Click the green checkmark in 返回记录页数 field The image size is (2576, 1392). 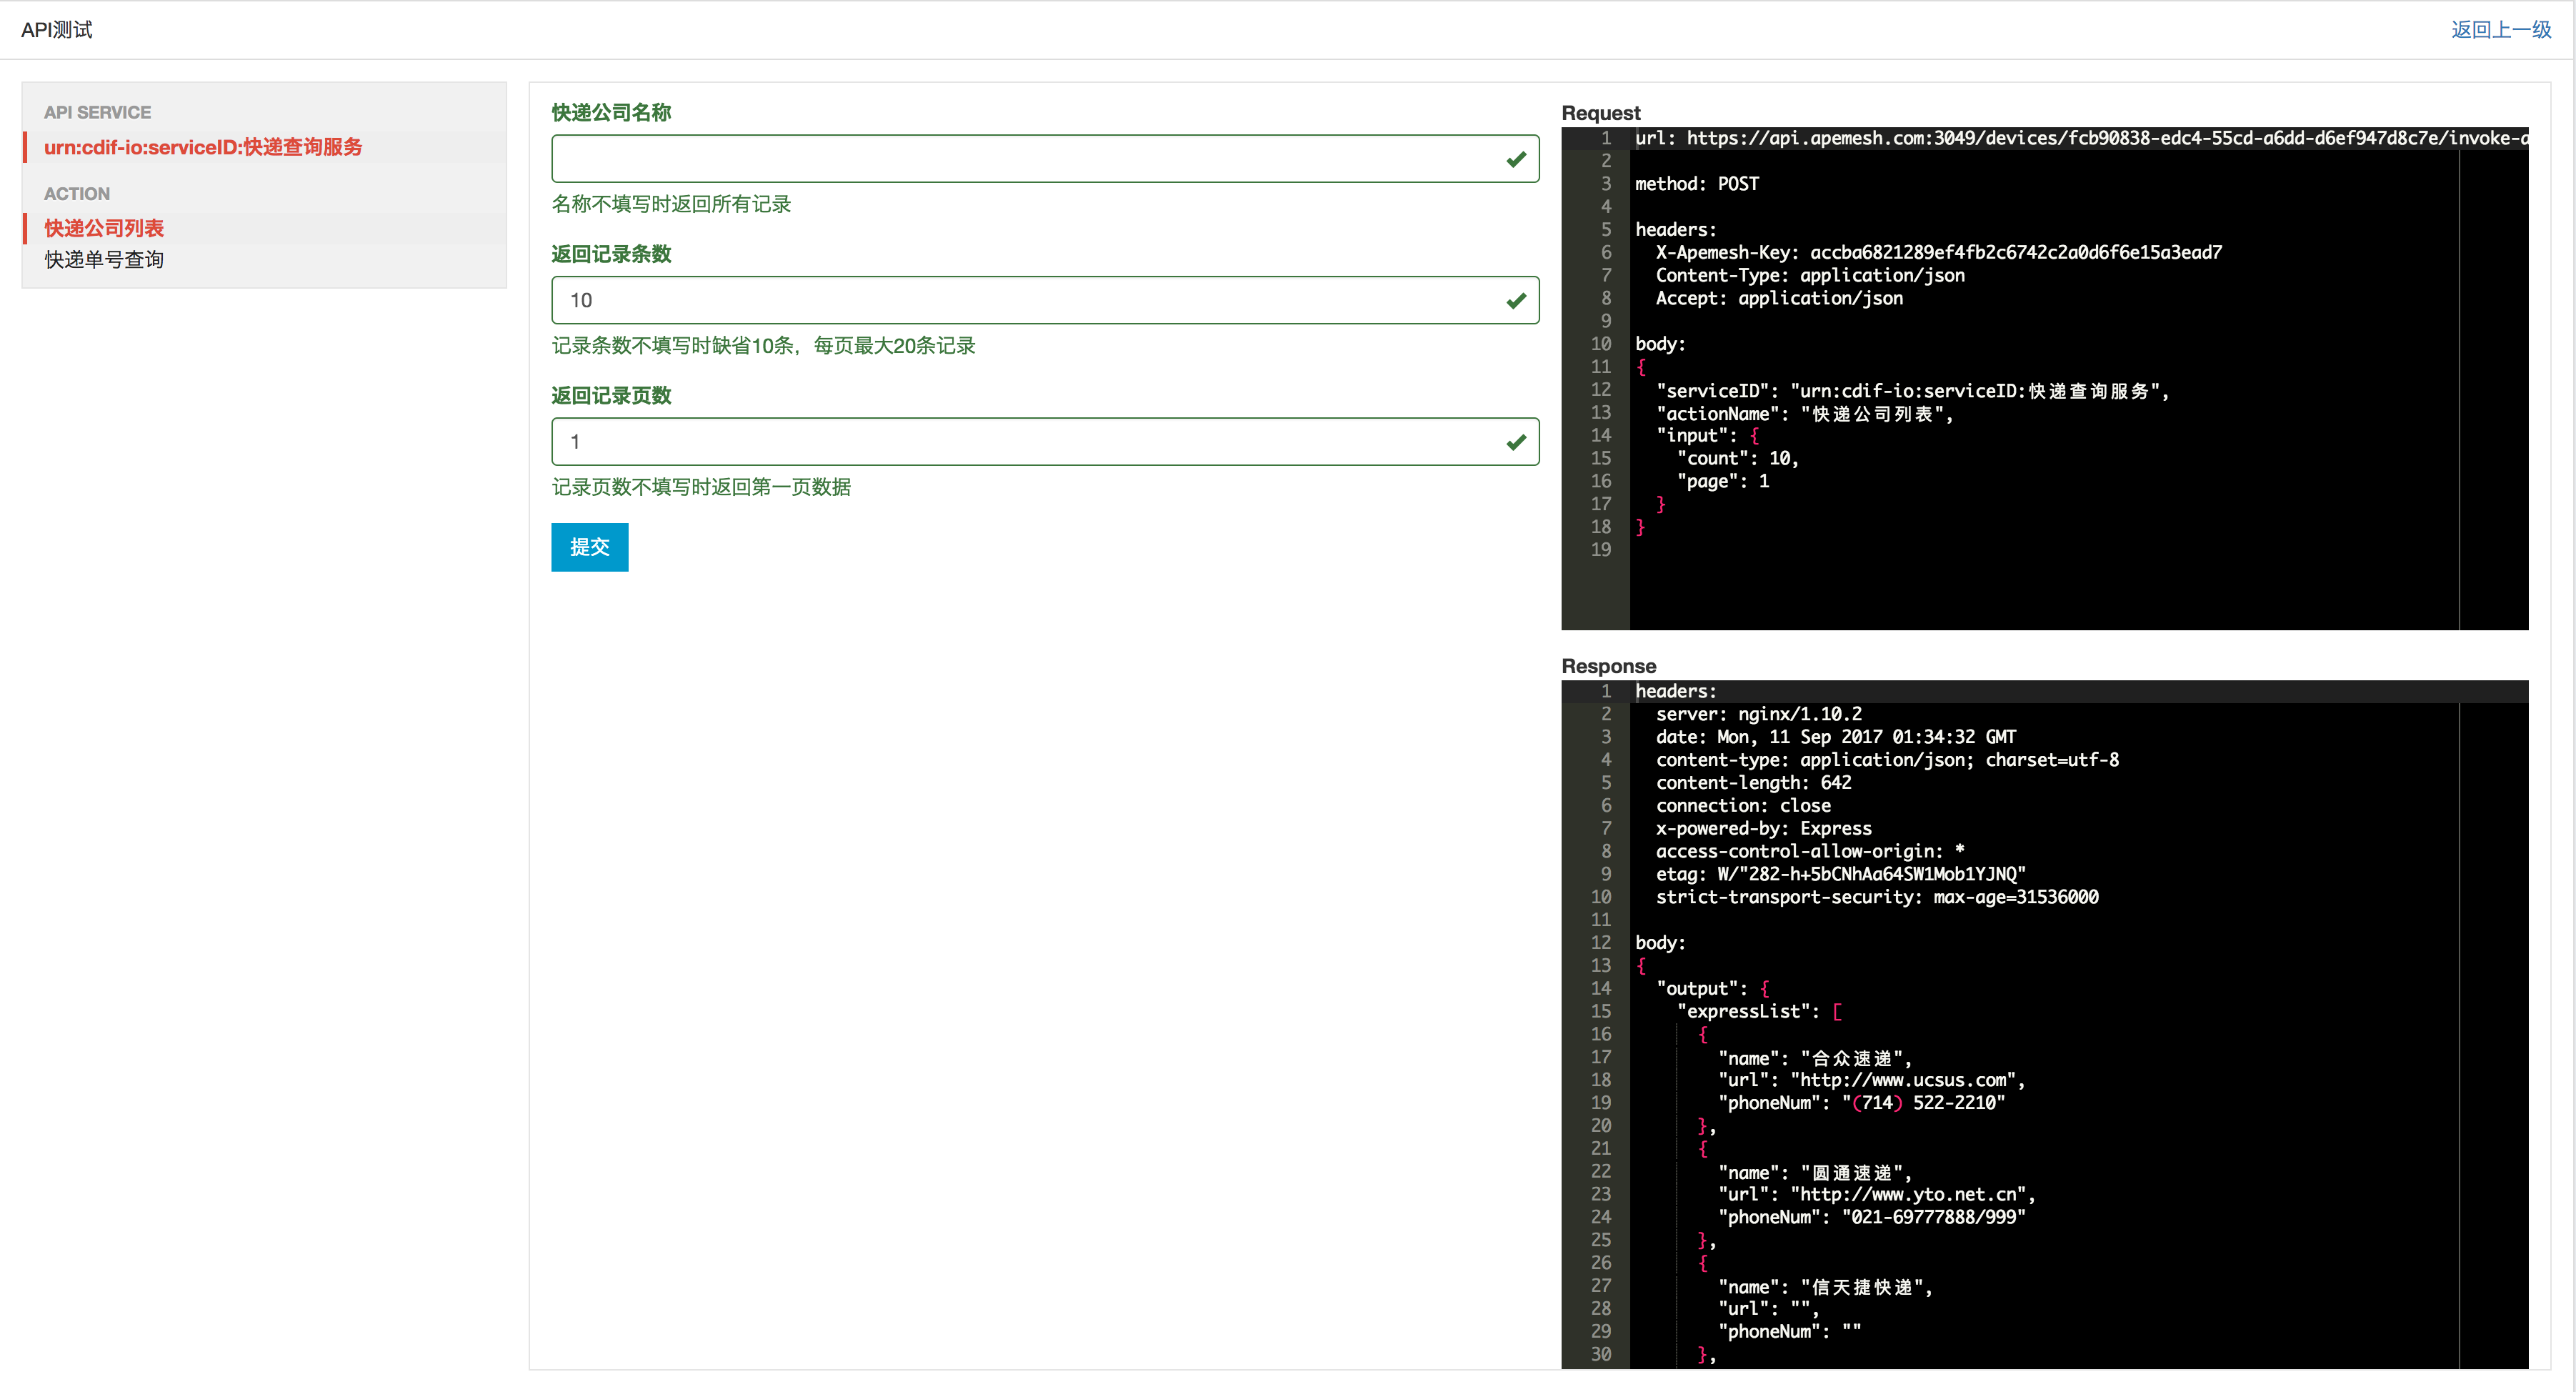point(1516,442)
